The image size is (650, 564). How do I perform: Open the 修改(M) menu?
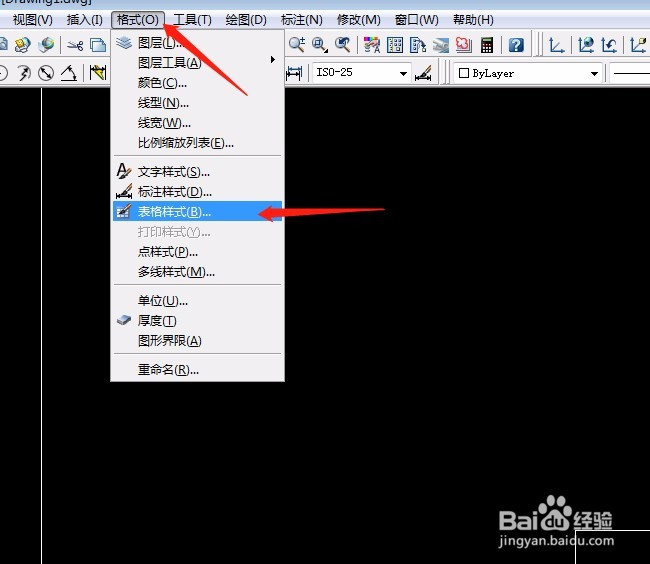pyautogui.click(x=359, y=19)
